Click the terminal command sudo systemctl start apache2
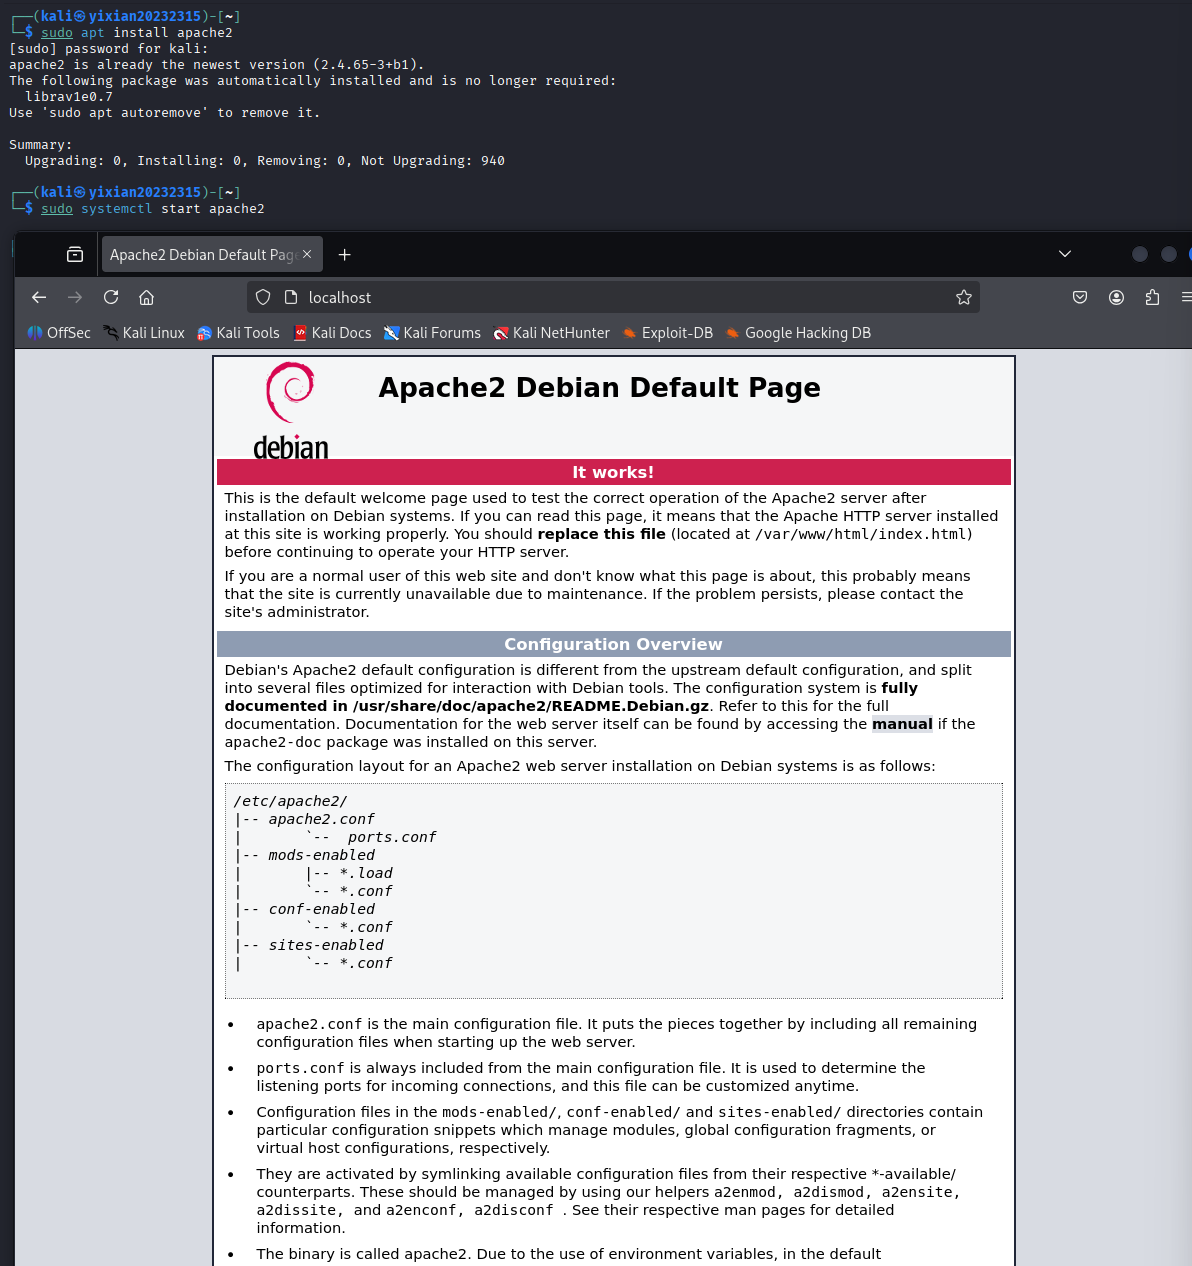 click(153, 209)
